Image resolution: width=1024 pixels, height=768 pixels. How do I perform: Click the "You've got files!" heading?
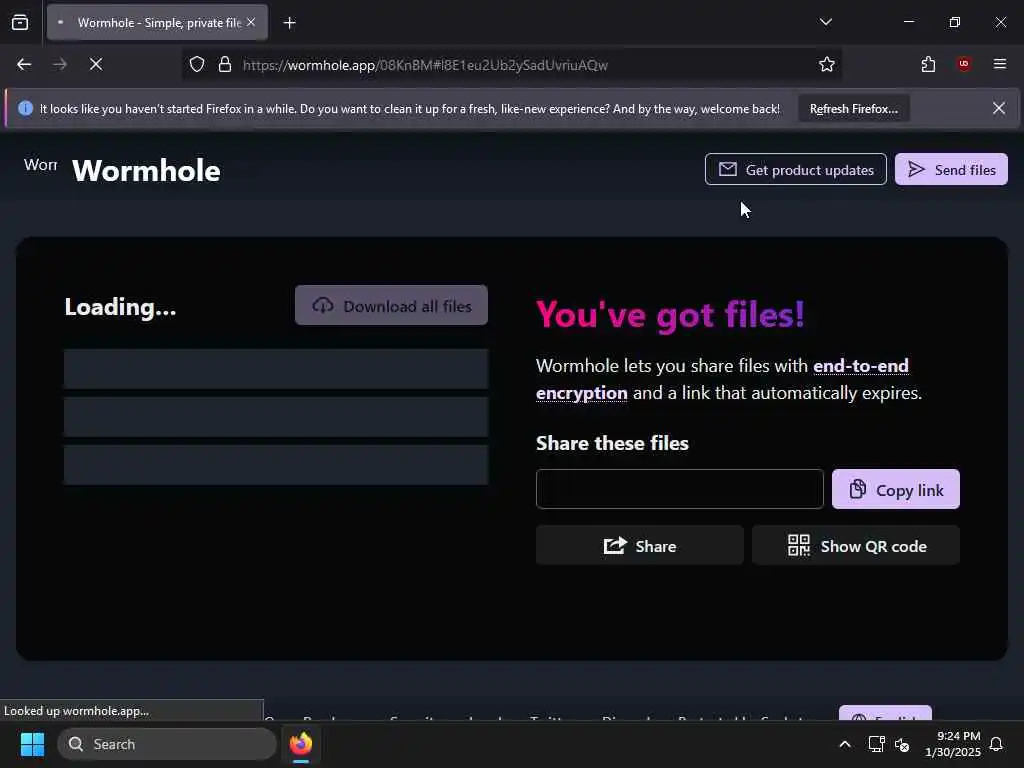[670, 315]
